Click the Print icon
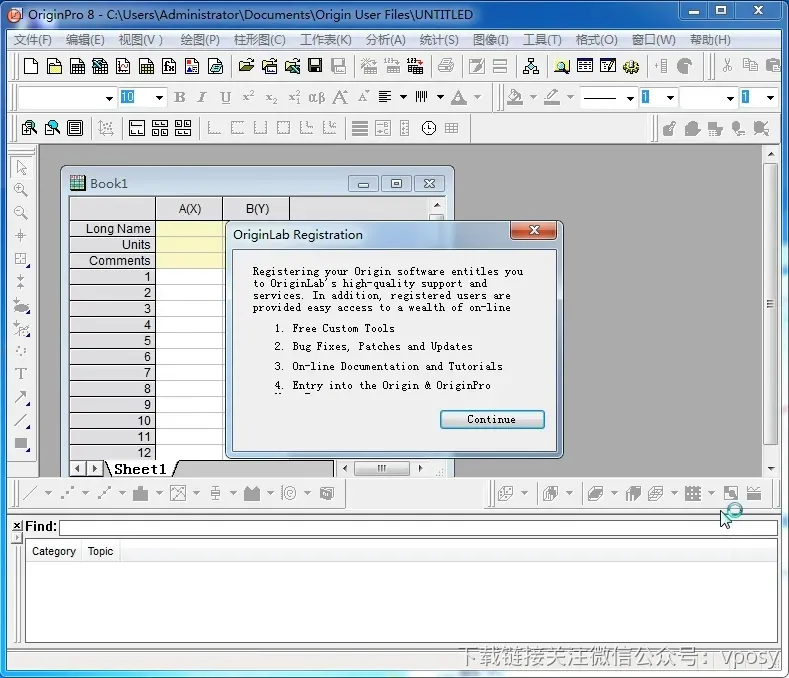The height and width of the screenshot is (678, 789). click(x=446, y=66)
